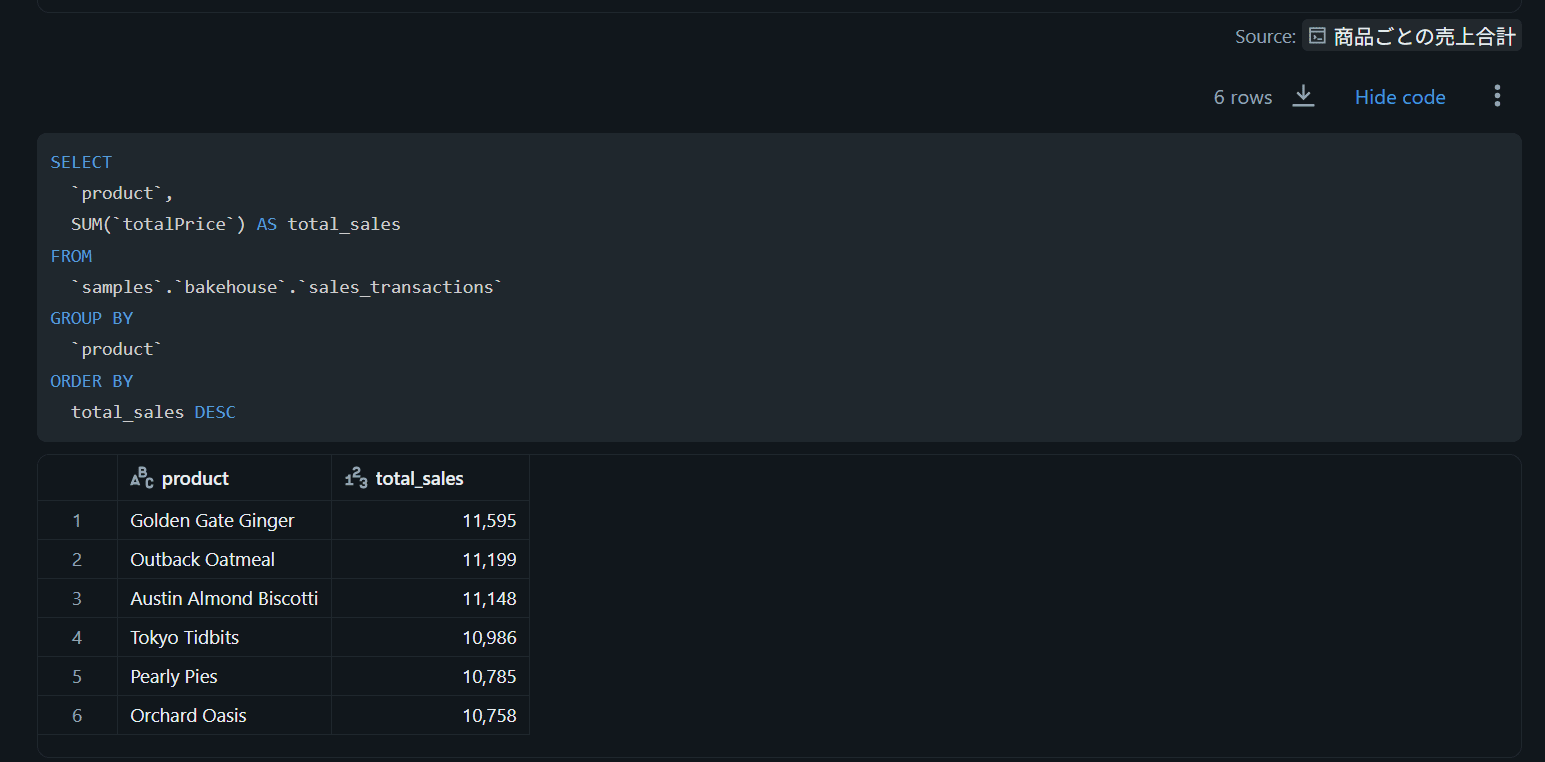Open the 商品ごとの売上合計 source query

click(1424, 36)
